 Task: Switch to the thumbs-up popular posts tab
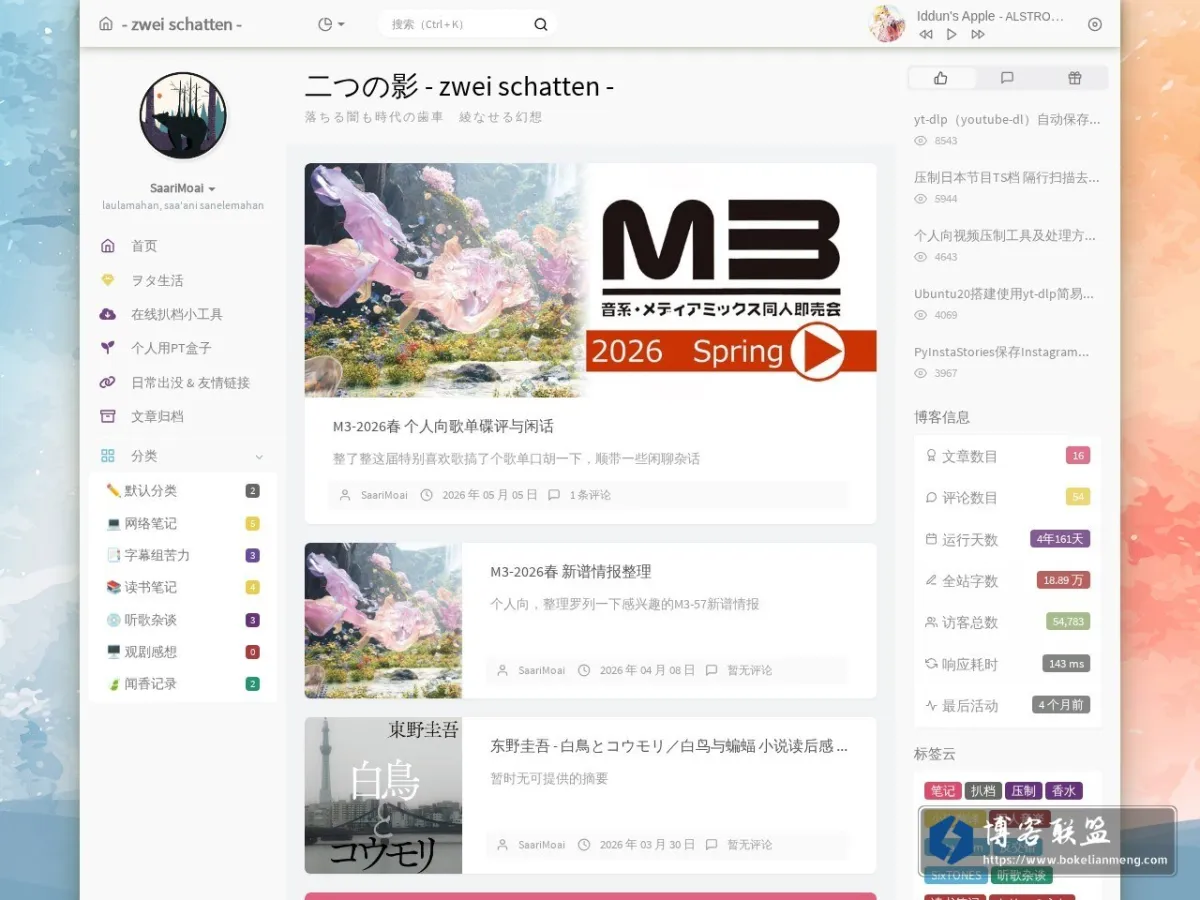940,78
